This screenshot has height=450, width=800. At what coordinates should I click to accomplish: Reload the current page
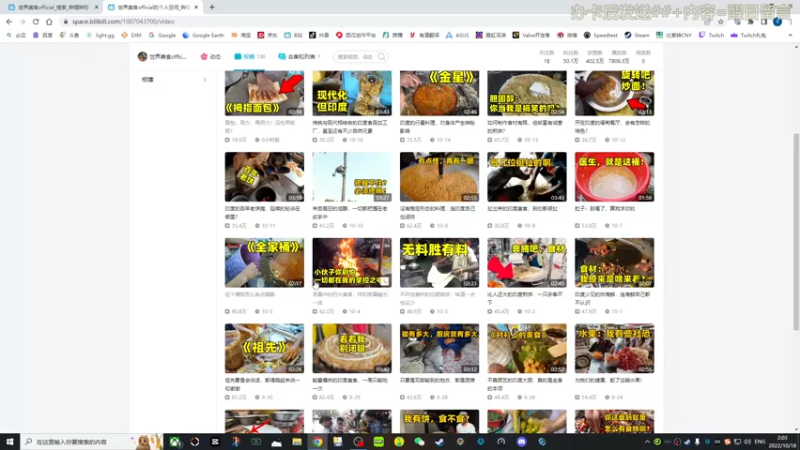(x=36, y=22)
